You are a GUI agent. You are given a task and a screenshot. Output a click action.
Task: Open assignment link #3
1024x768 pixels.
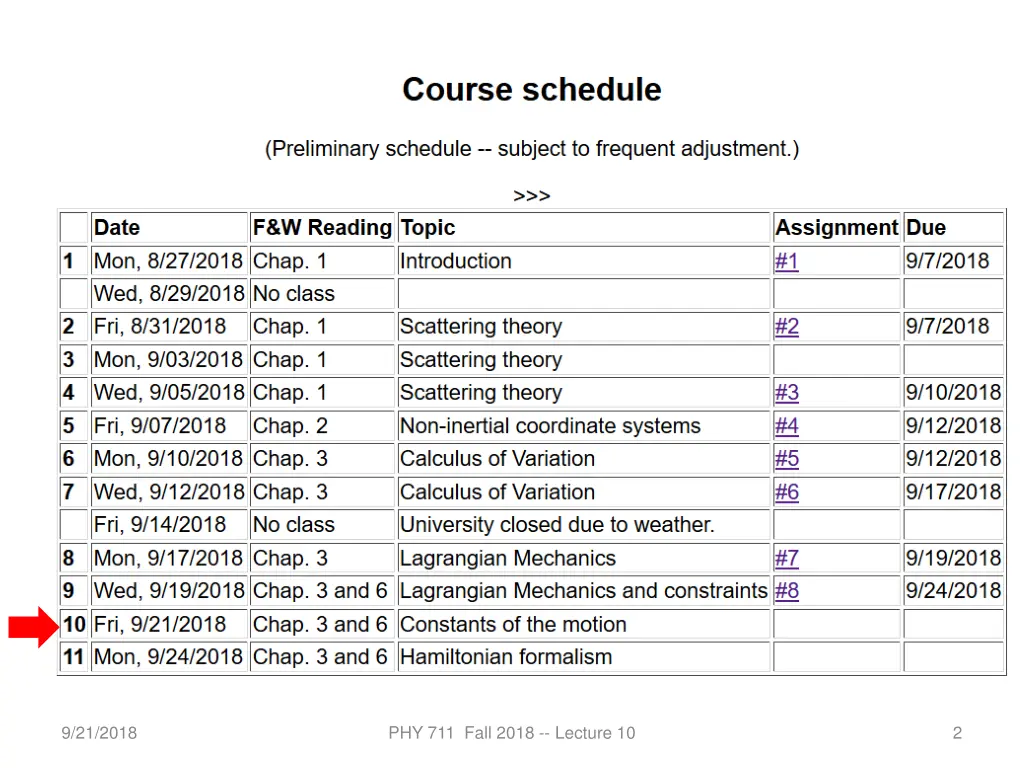point(786,392)
